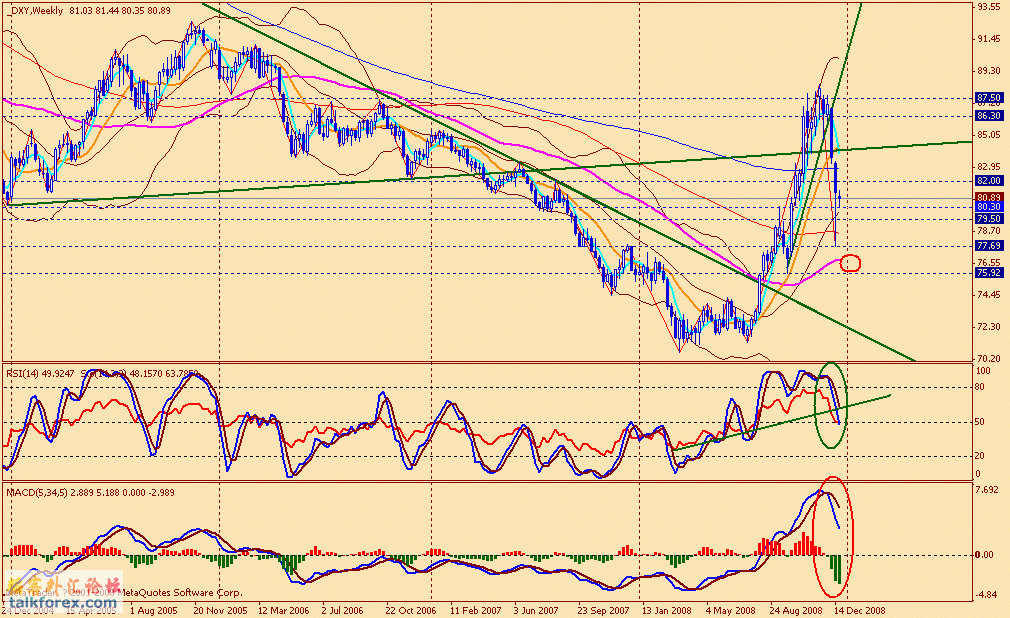This screenshot has height=618, width=1010.
Task: Click the 22 Oct 2006 date label
Action: (x=411, y=610)
